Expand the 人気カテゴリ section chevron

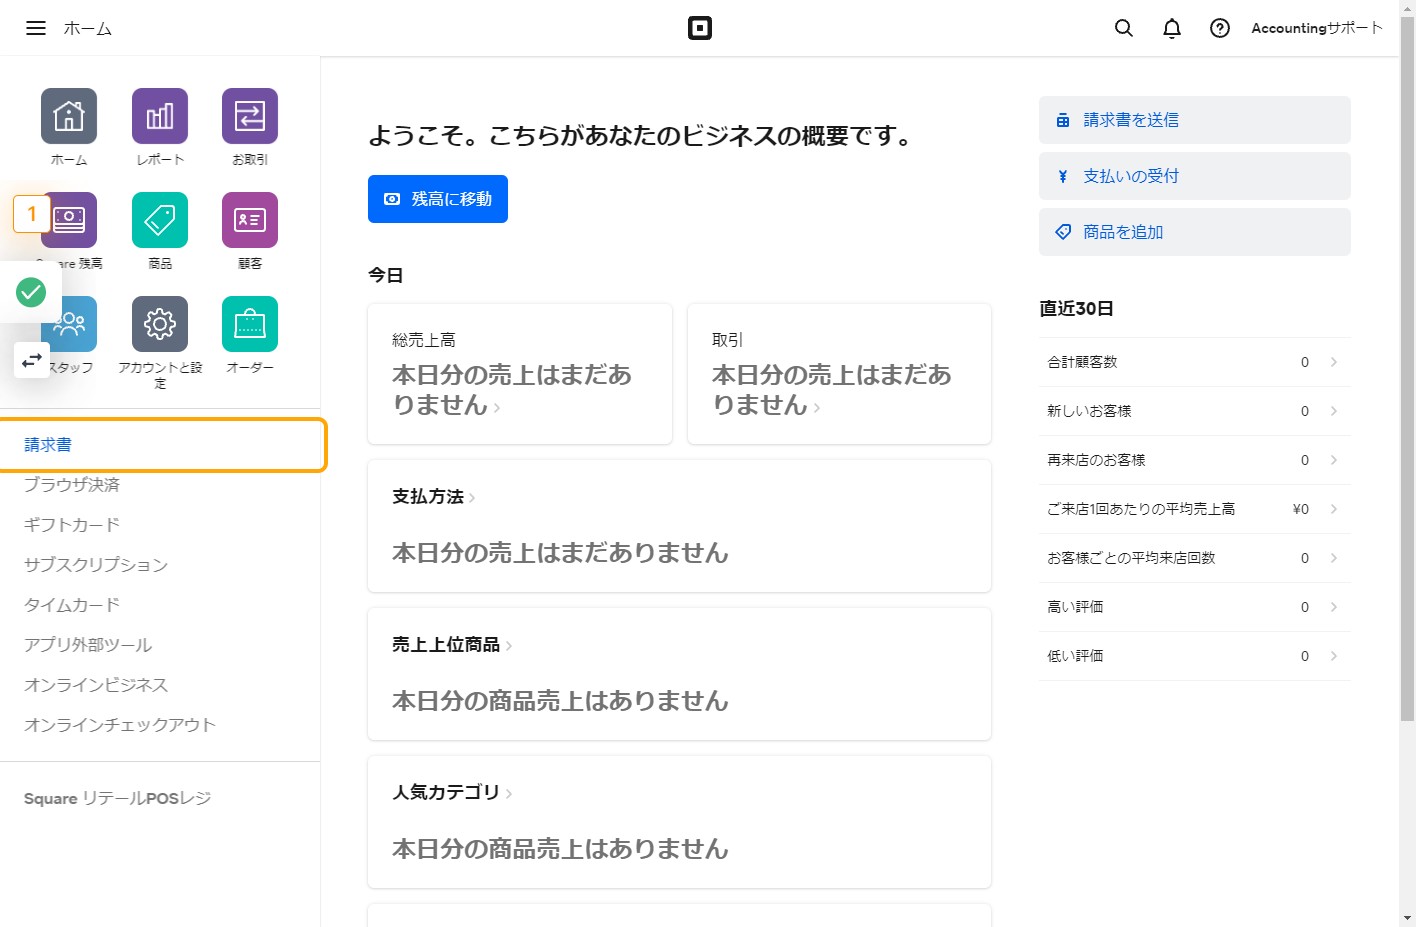point(509,794)
